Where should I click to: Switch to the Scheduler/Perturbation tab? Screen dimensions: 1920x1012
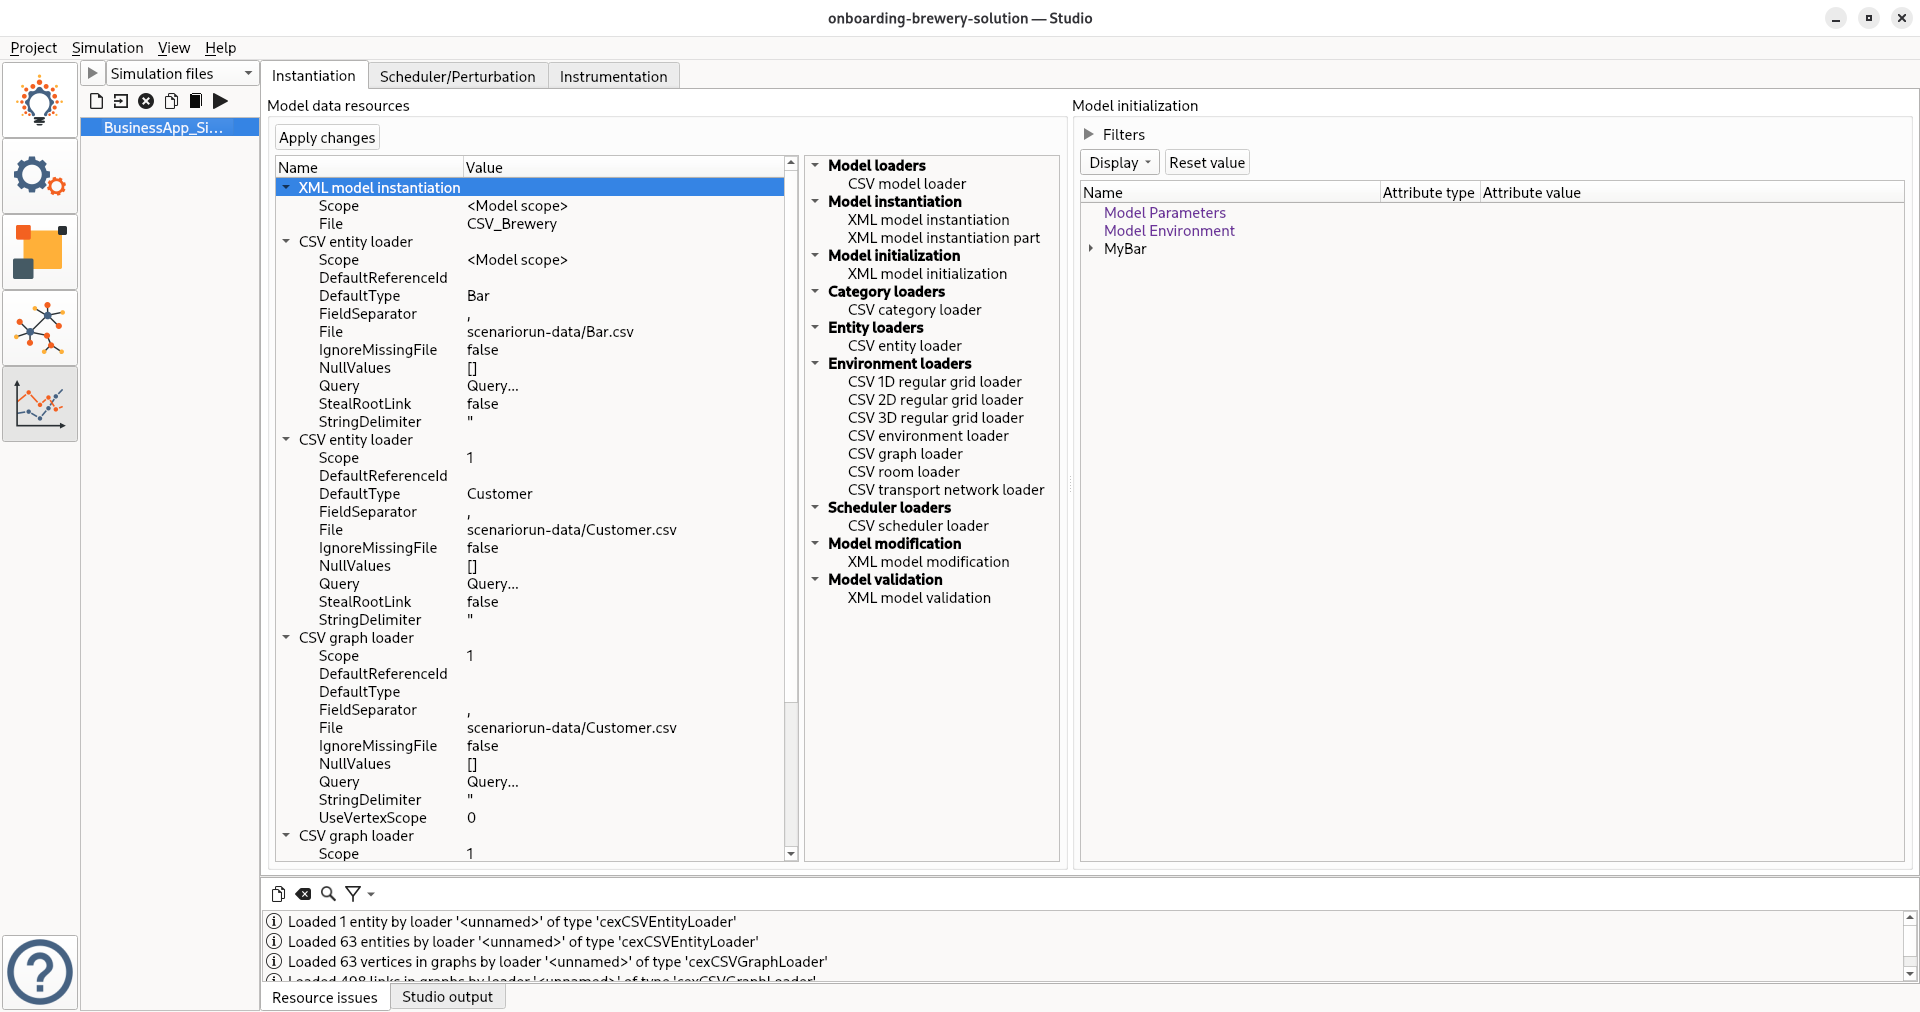tap(457, 76)
